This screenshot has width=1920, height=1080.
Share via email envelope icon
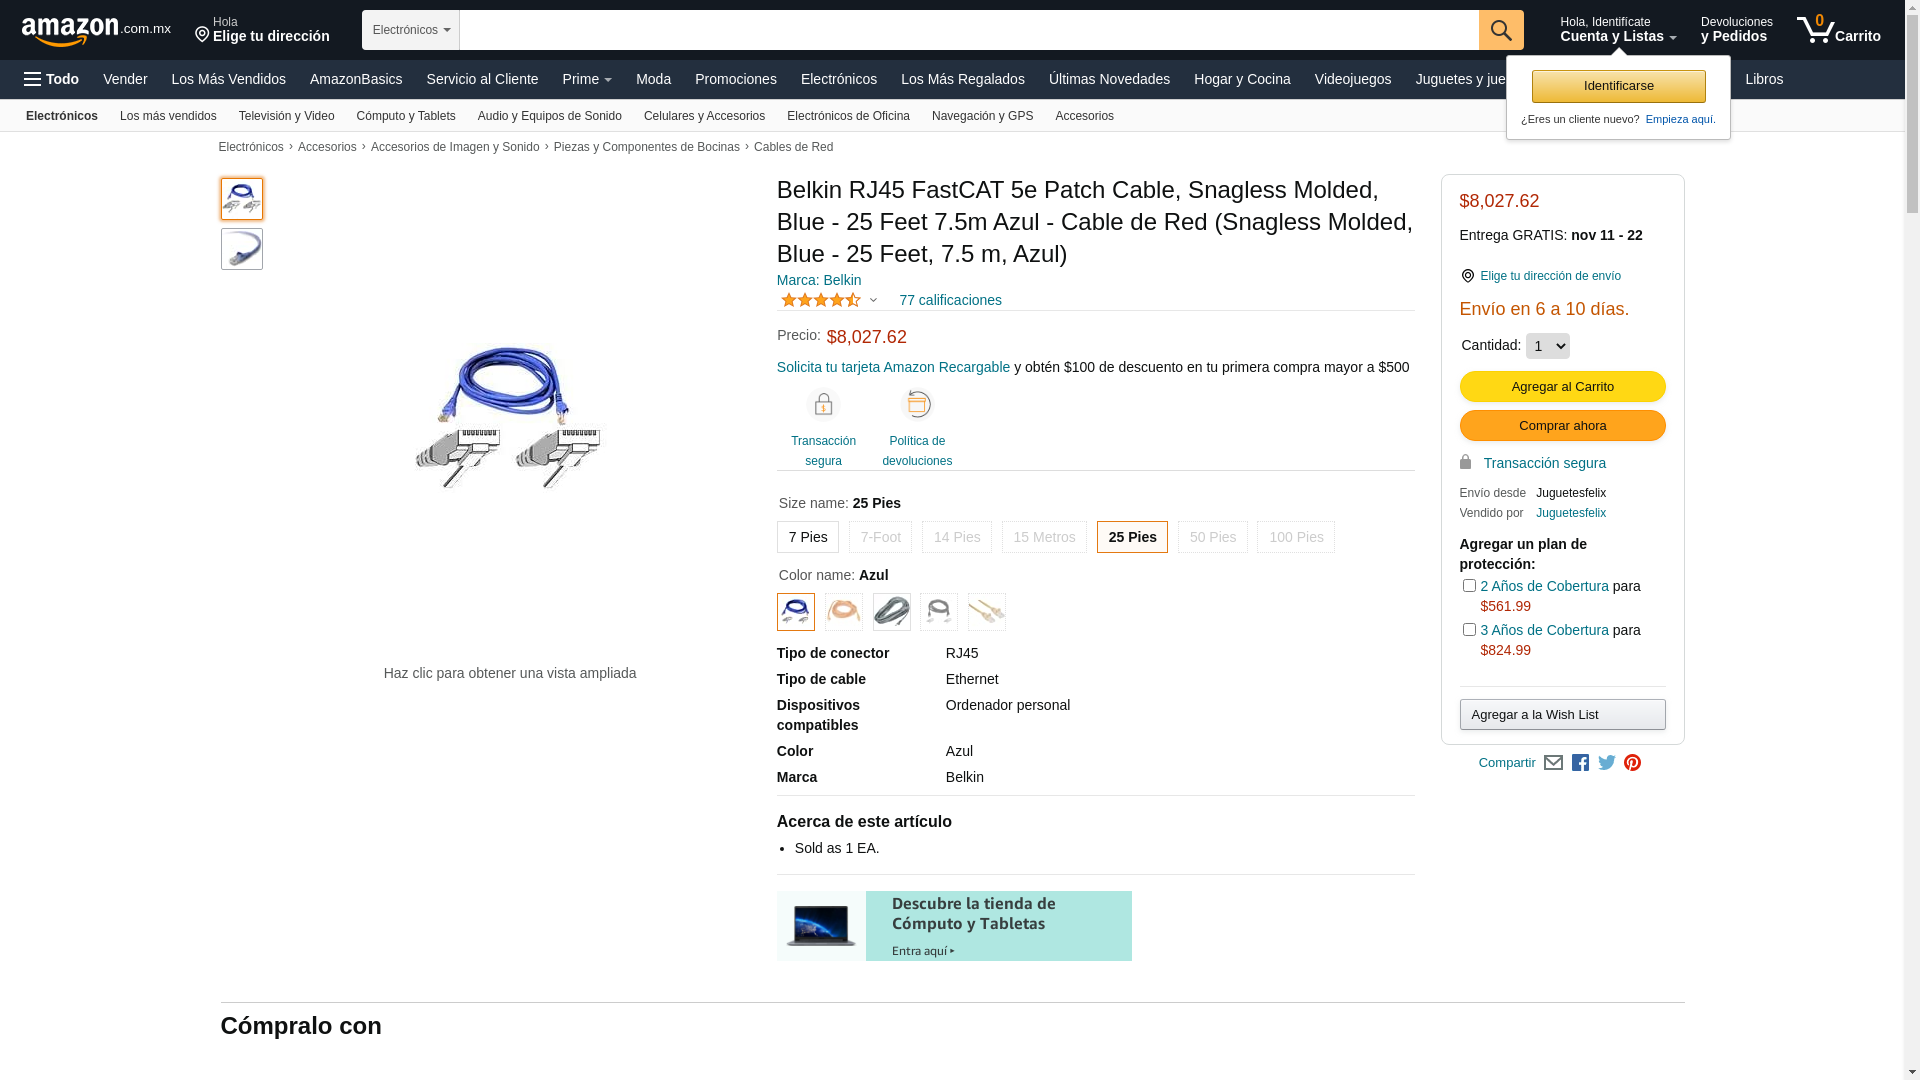1553,763
